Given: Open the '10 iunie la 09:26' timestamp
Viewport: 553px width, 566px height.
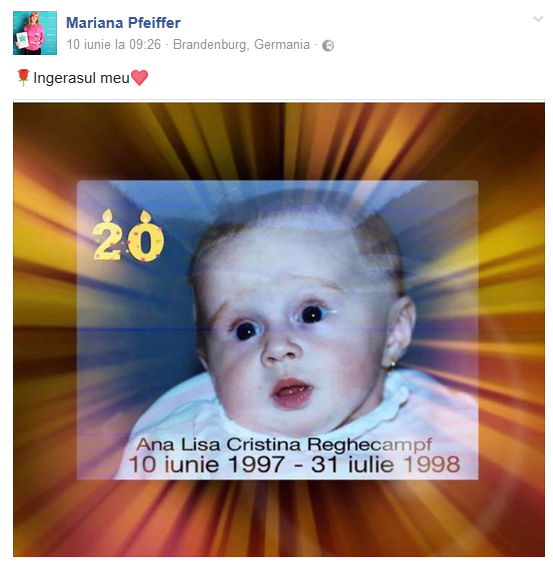Looking at the screenshot, I should [114, 44].
